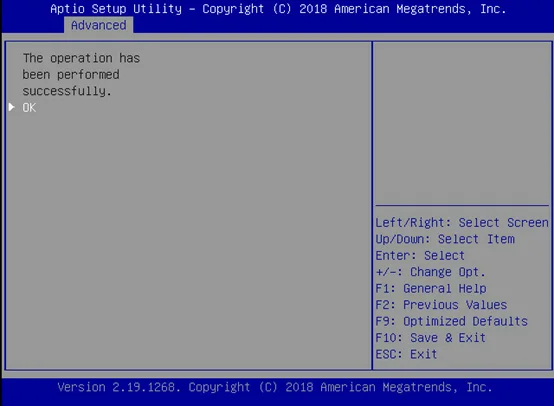
Task: Select the Advanced tab
Action: [99, 25]
